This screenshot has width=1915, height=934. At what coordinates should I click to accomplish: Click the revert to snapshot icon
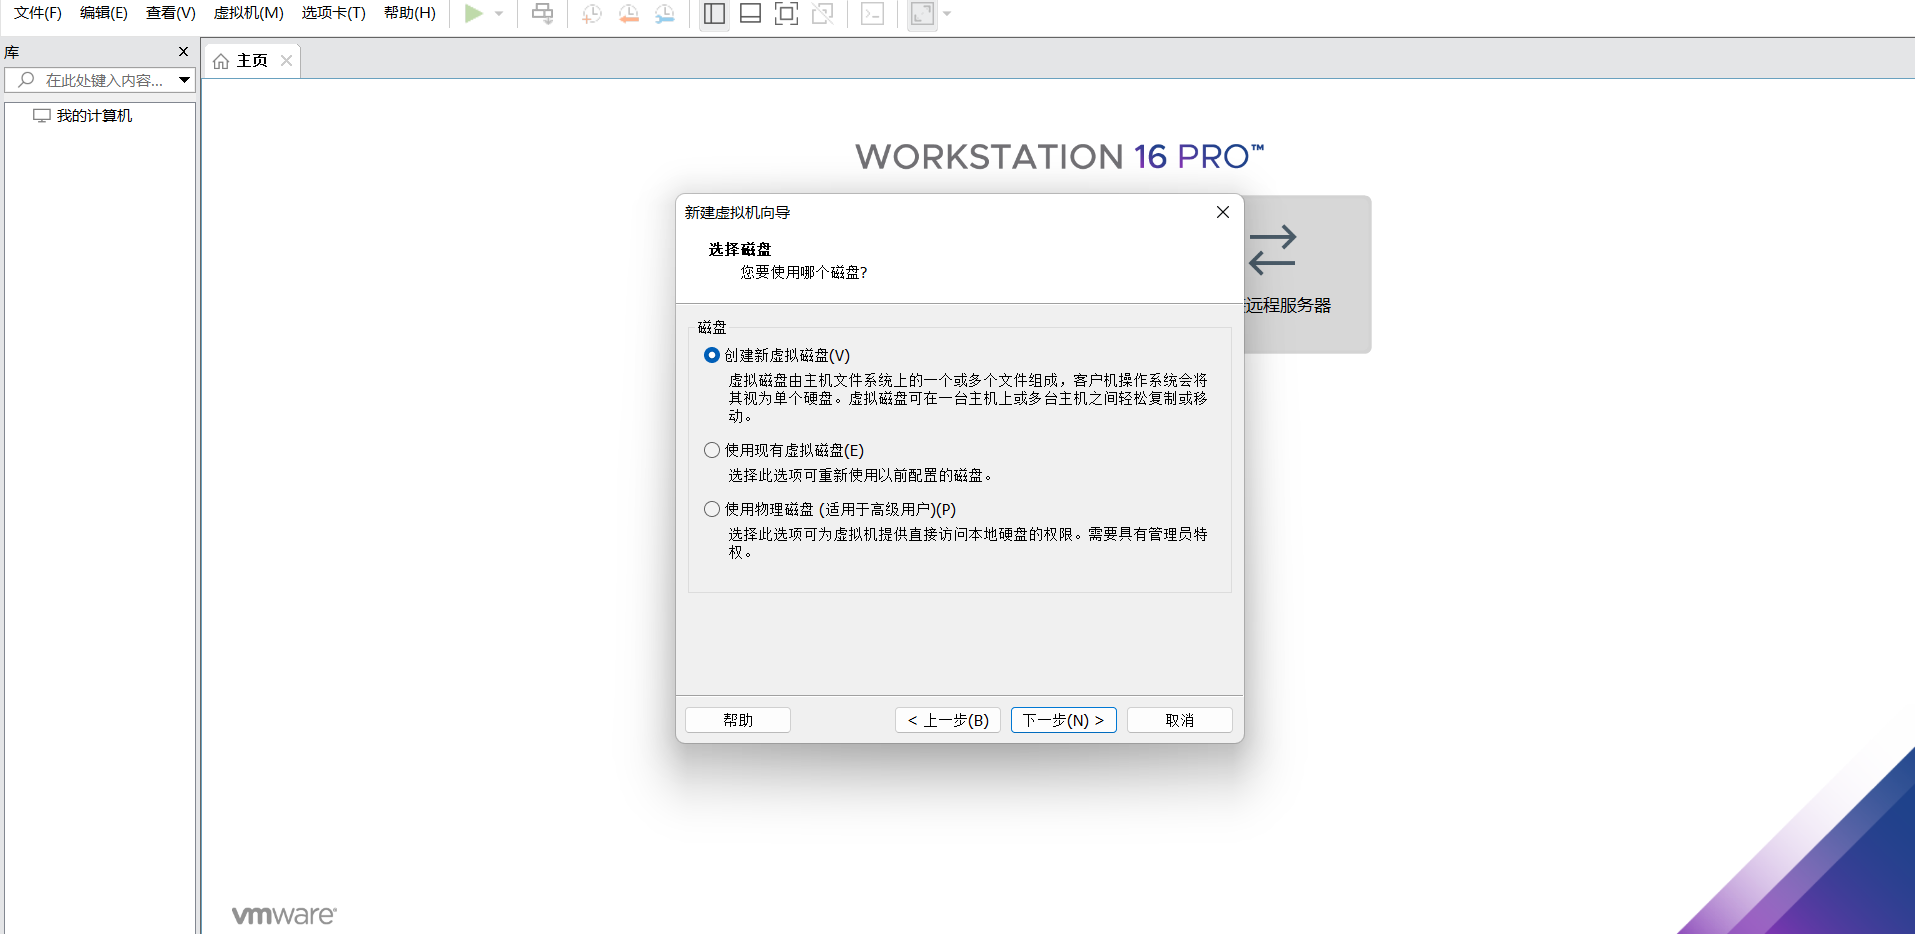tap(628, 13)
